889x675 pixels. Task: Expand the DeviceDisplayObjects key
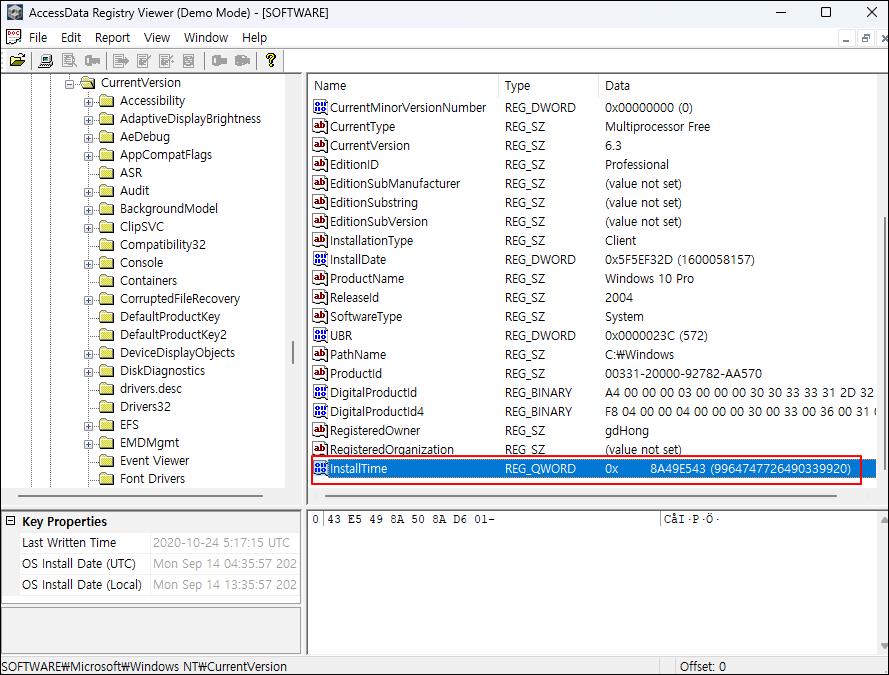pos(88,354)
